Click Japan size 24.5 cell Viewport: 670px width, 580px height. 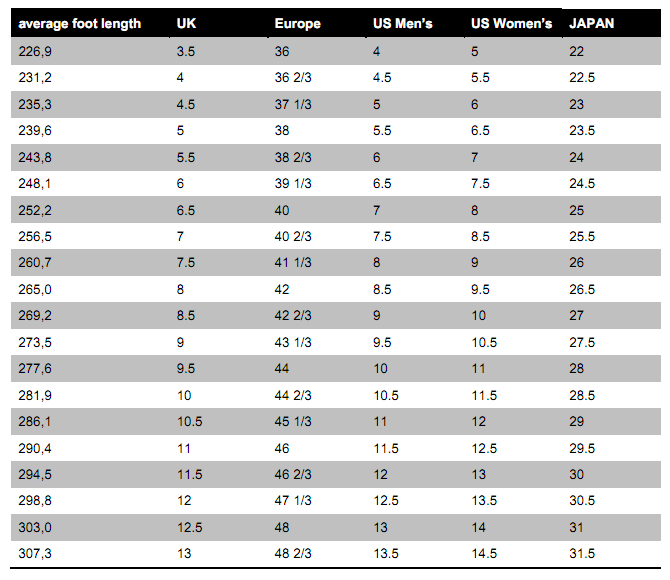coord(582,183)
